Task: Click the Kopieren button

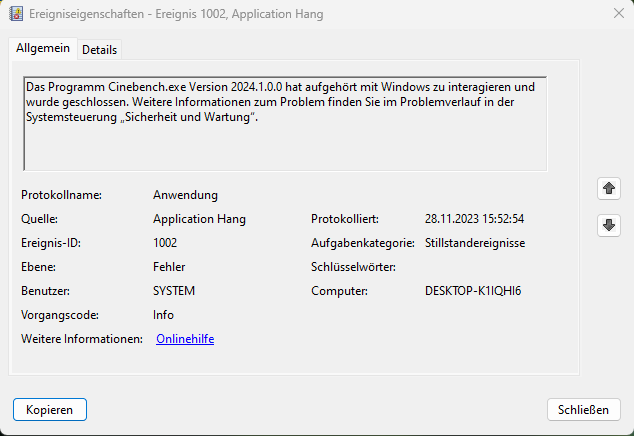Action: [x=50, y=410]
